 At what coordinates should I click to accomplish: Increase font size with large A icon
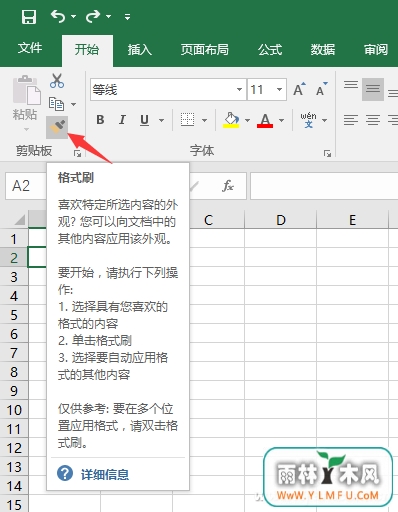point(299,89)
